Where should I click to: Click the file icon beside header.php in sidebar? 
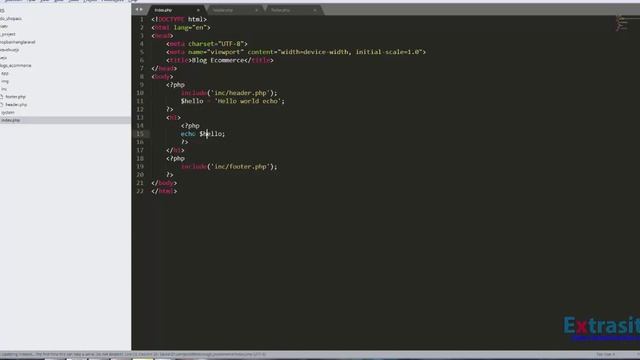pos(2,104)
